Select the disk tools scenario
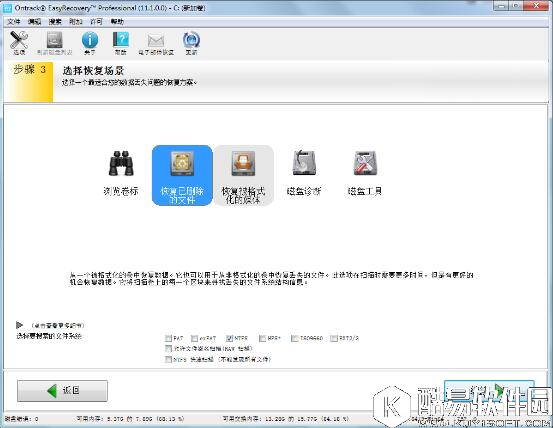 click(365, 173)
